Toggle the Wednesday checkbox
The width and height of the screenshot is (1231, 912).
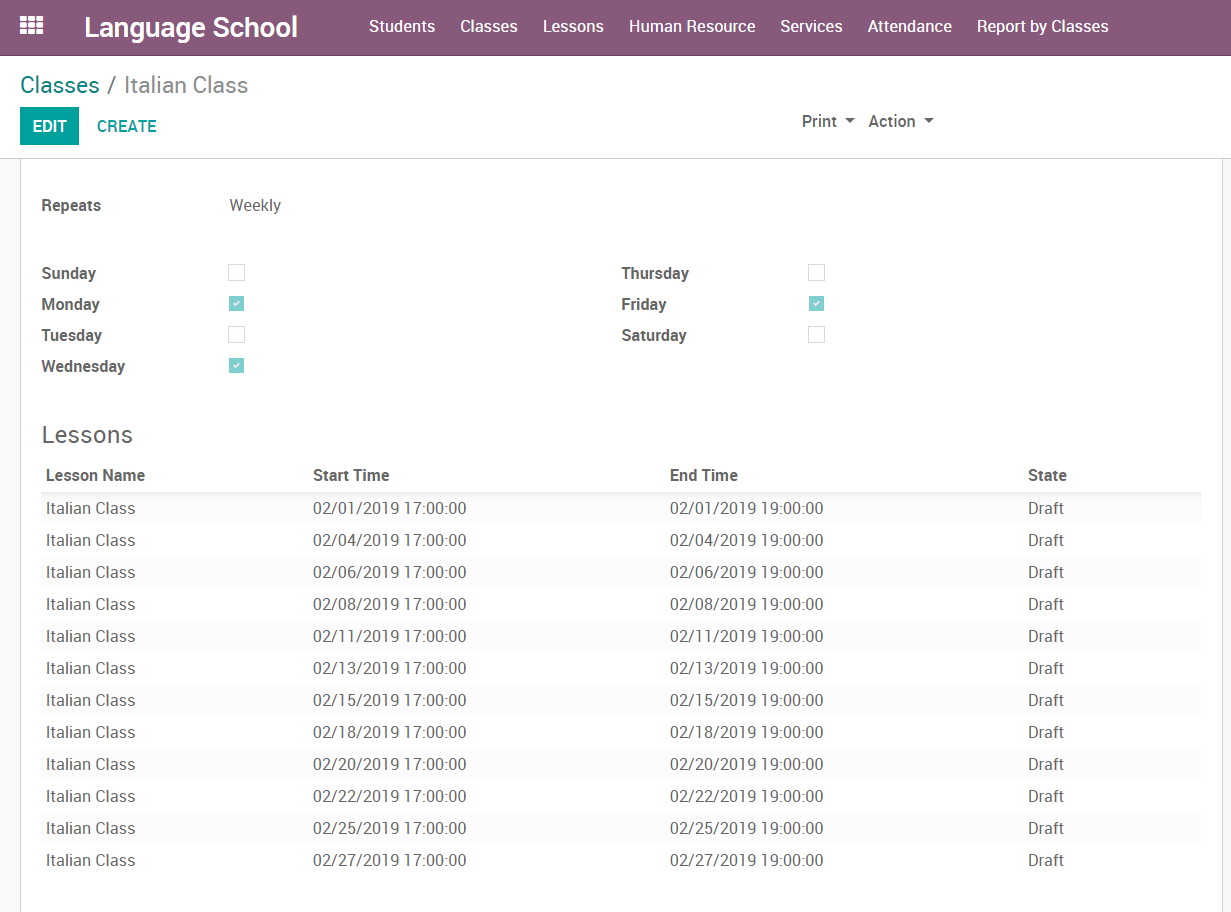coord(236,366)
